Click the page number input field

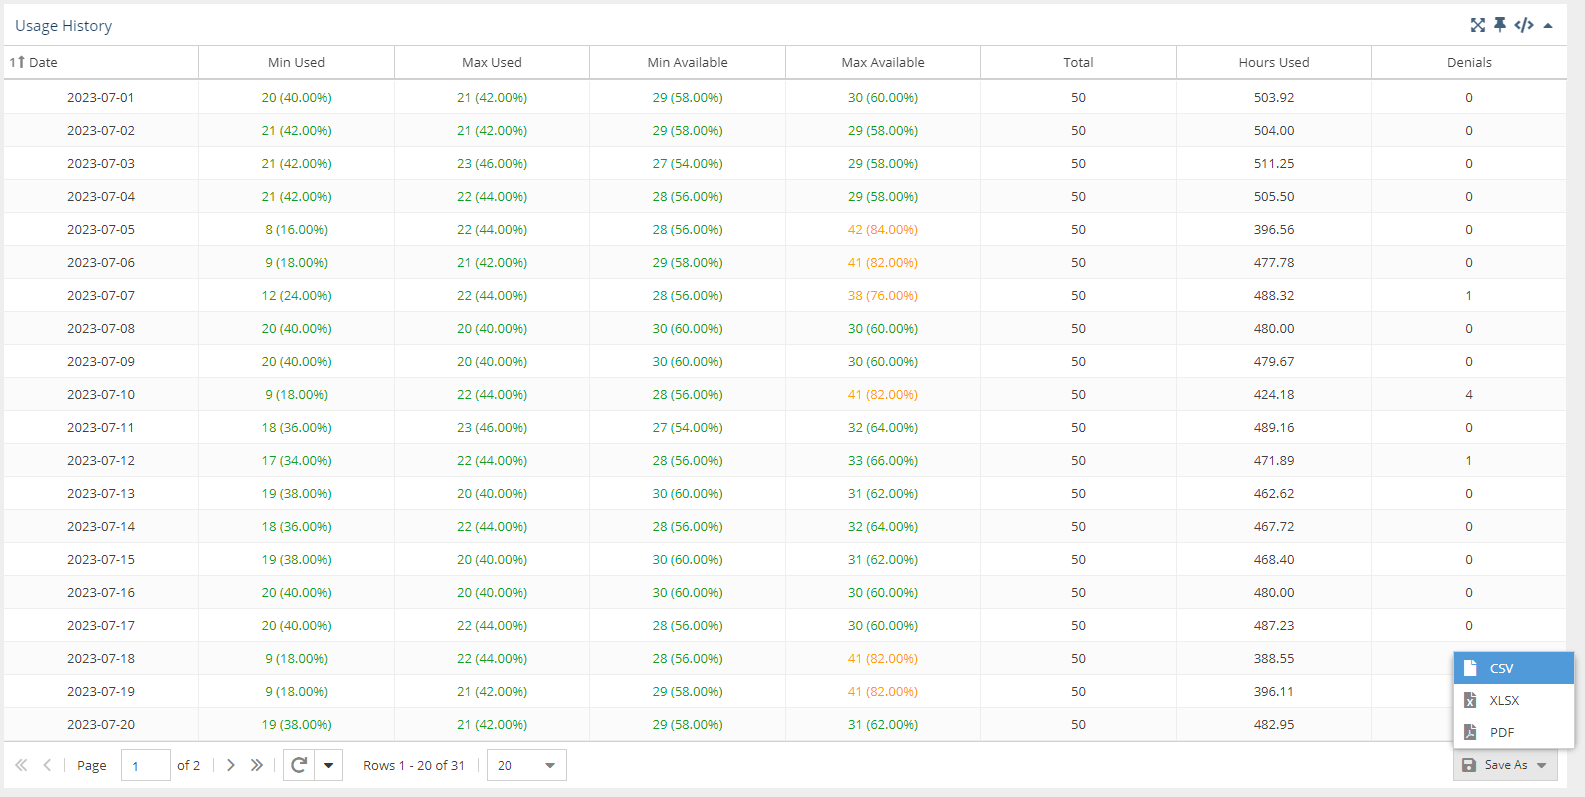(146, 765)
